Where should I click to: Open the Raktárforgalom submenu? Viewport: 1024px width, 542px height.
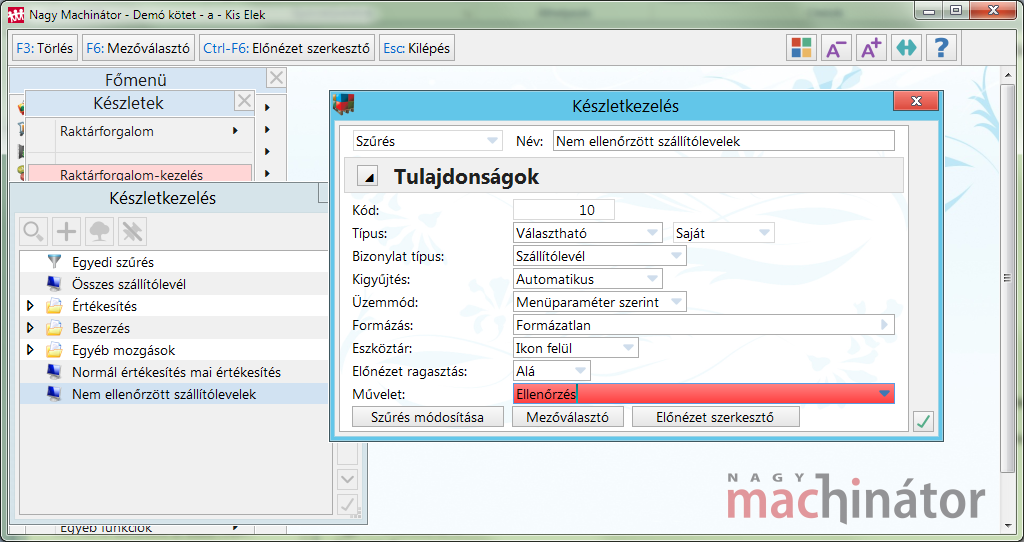(140, 131)
